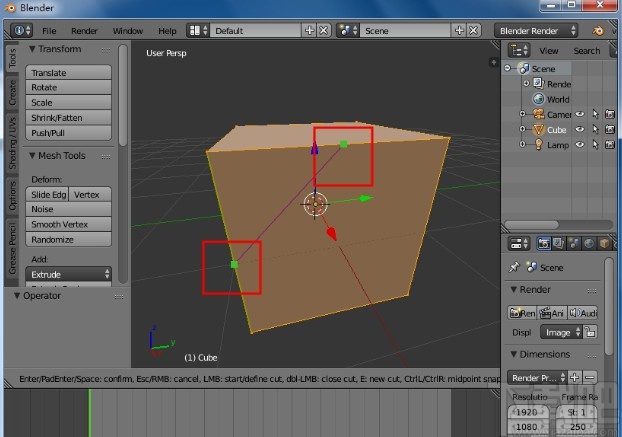
Task: Click the World globe icon in outliner
Action: (x=538, y=99)
